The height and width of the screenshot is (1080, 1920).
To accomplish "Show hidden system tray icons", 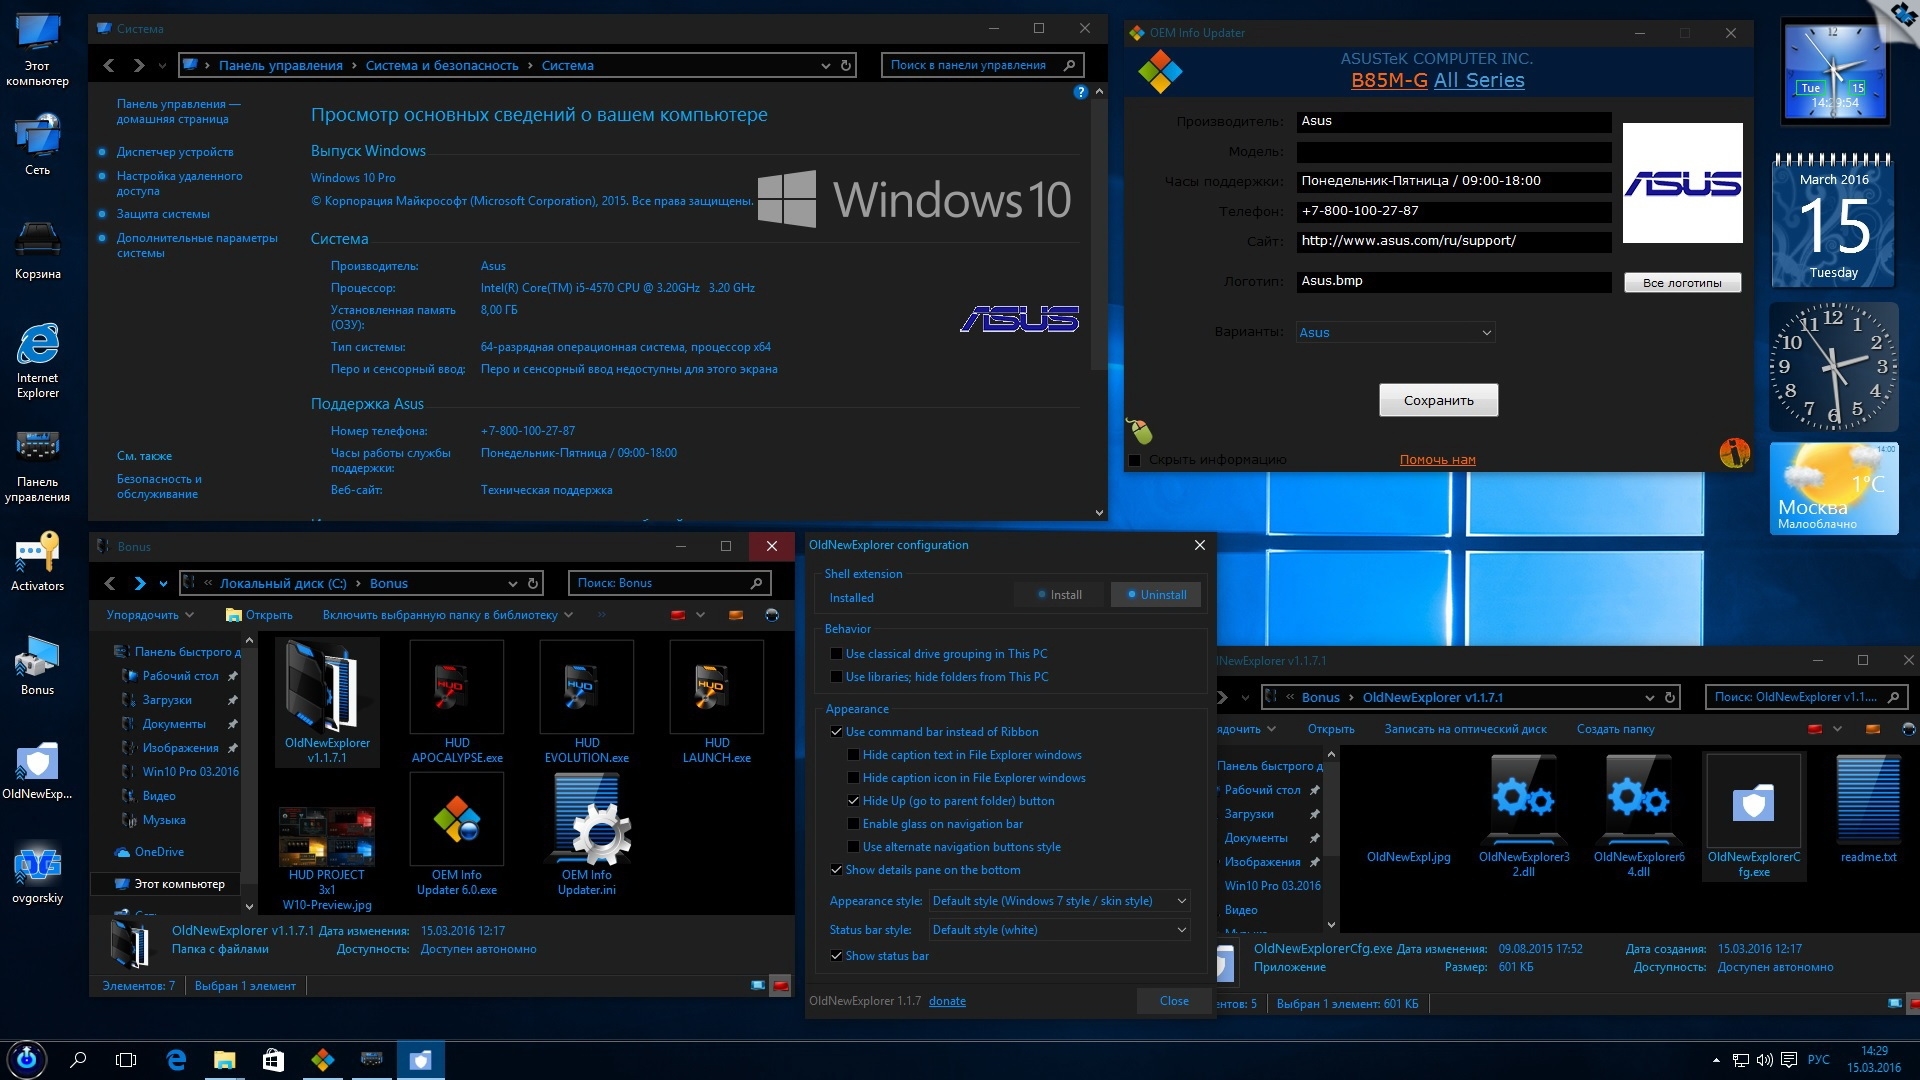I will tap(1716, 1060).
